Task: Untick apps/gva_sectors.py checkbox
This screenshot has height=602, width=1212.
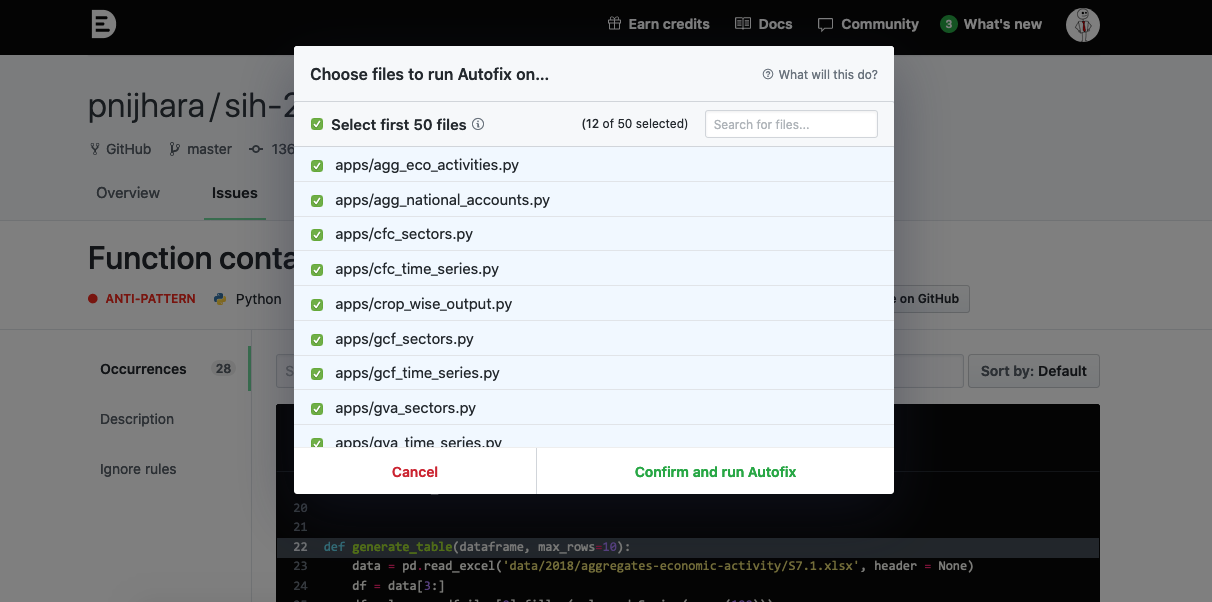Action: [317, 409]
